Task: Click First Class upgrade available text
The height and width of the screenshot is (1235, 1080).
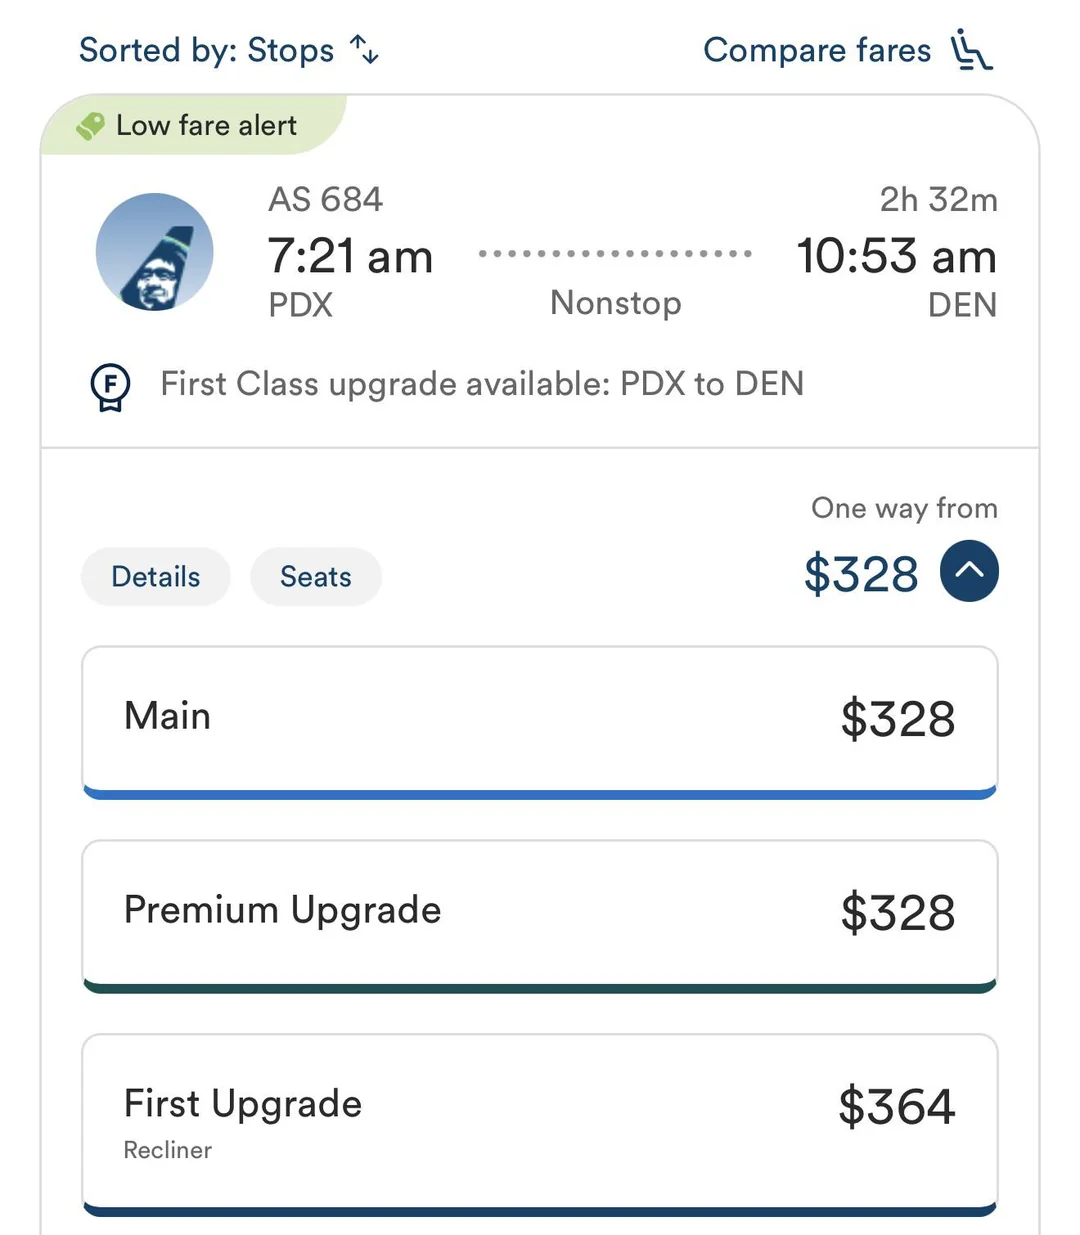Action: (x=482, y=384)
